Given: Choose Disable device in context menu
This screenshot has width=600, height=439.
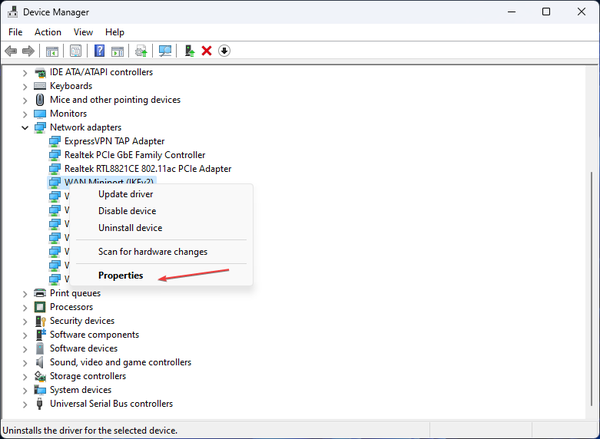Looking at the screenshot, I should 127,211.
